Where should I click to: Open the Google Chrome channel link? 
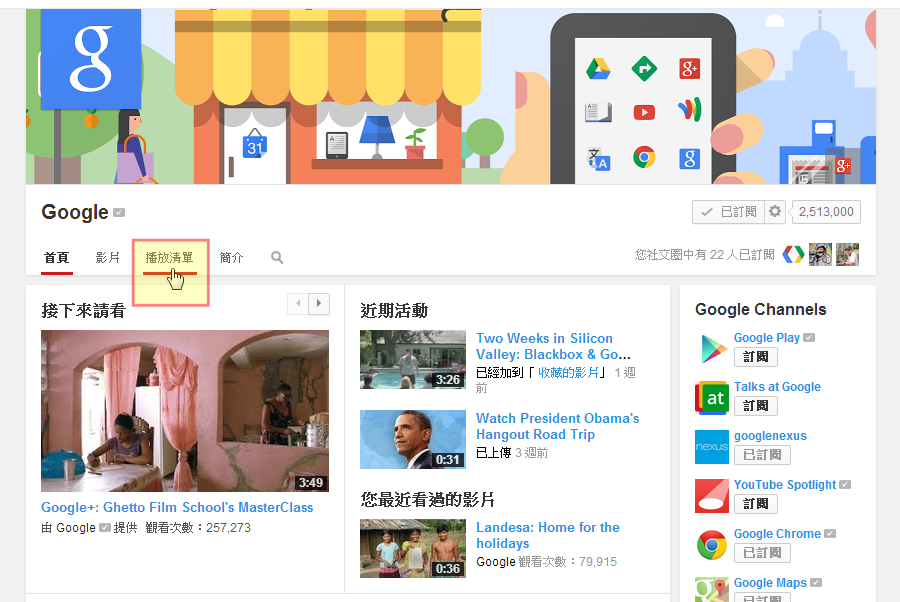tap(777, 534)
